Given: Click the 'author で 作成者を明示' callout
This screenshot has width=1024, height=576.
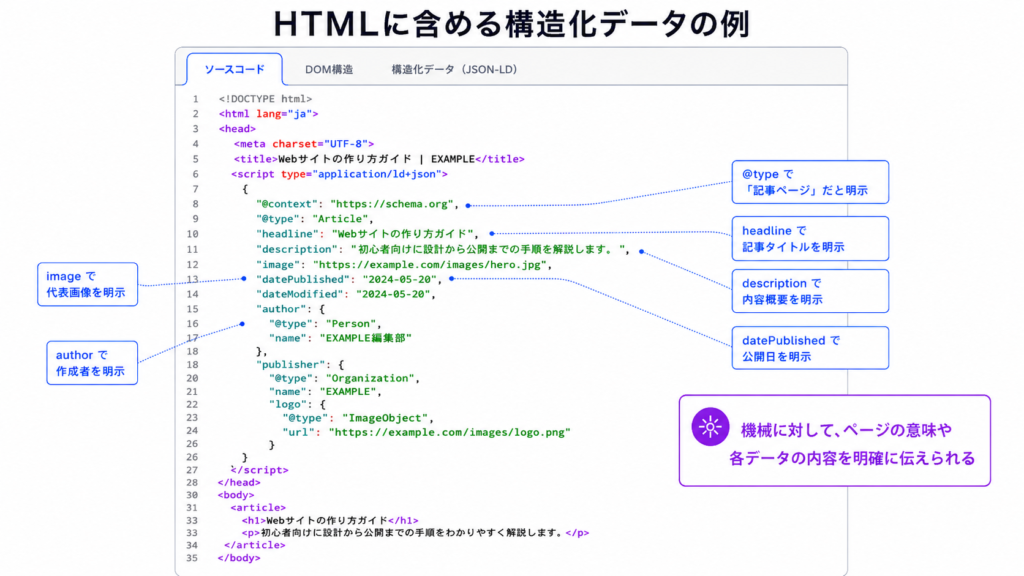Looking at the screenshot, I should (92, 362).
